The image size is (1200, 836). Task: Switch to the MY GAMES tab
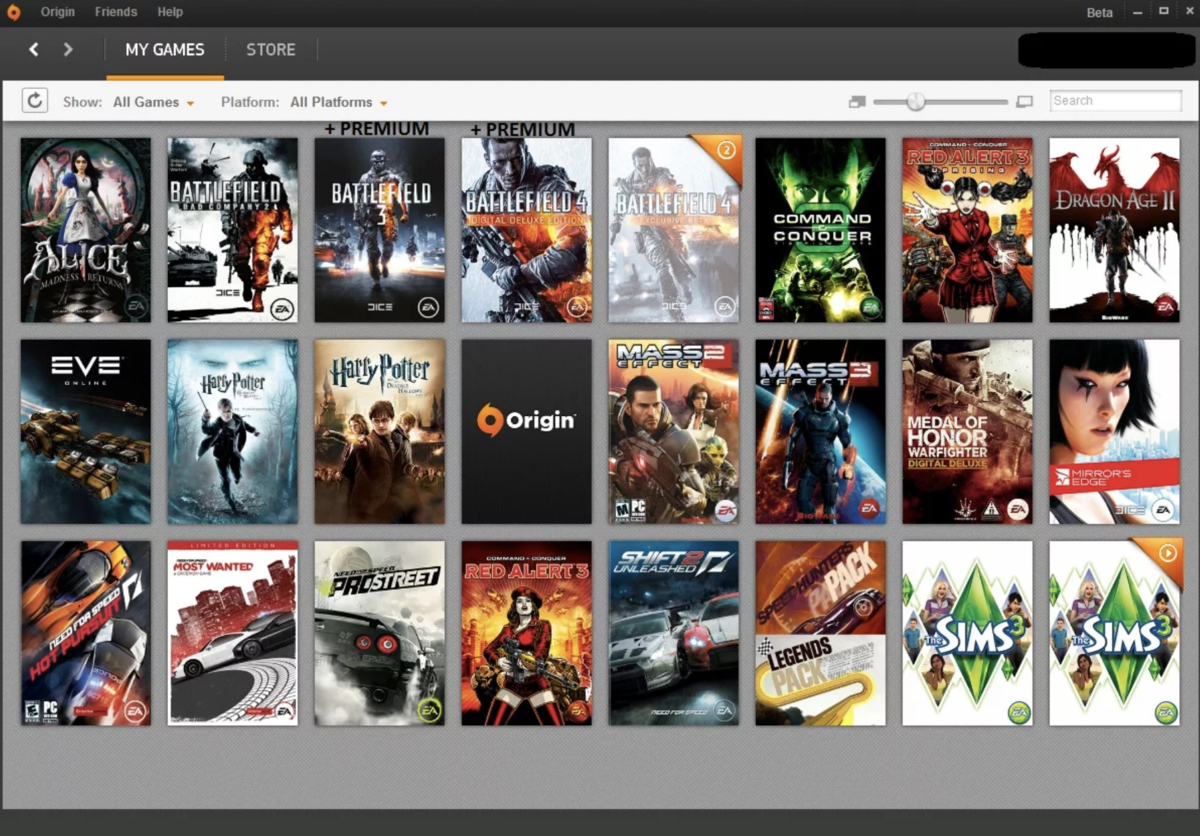[x=165, y=49]
